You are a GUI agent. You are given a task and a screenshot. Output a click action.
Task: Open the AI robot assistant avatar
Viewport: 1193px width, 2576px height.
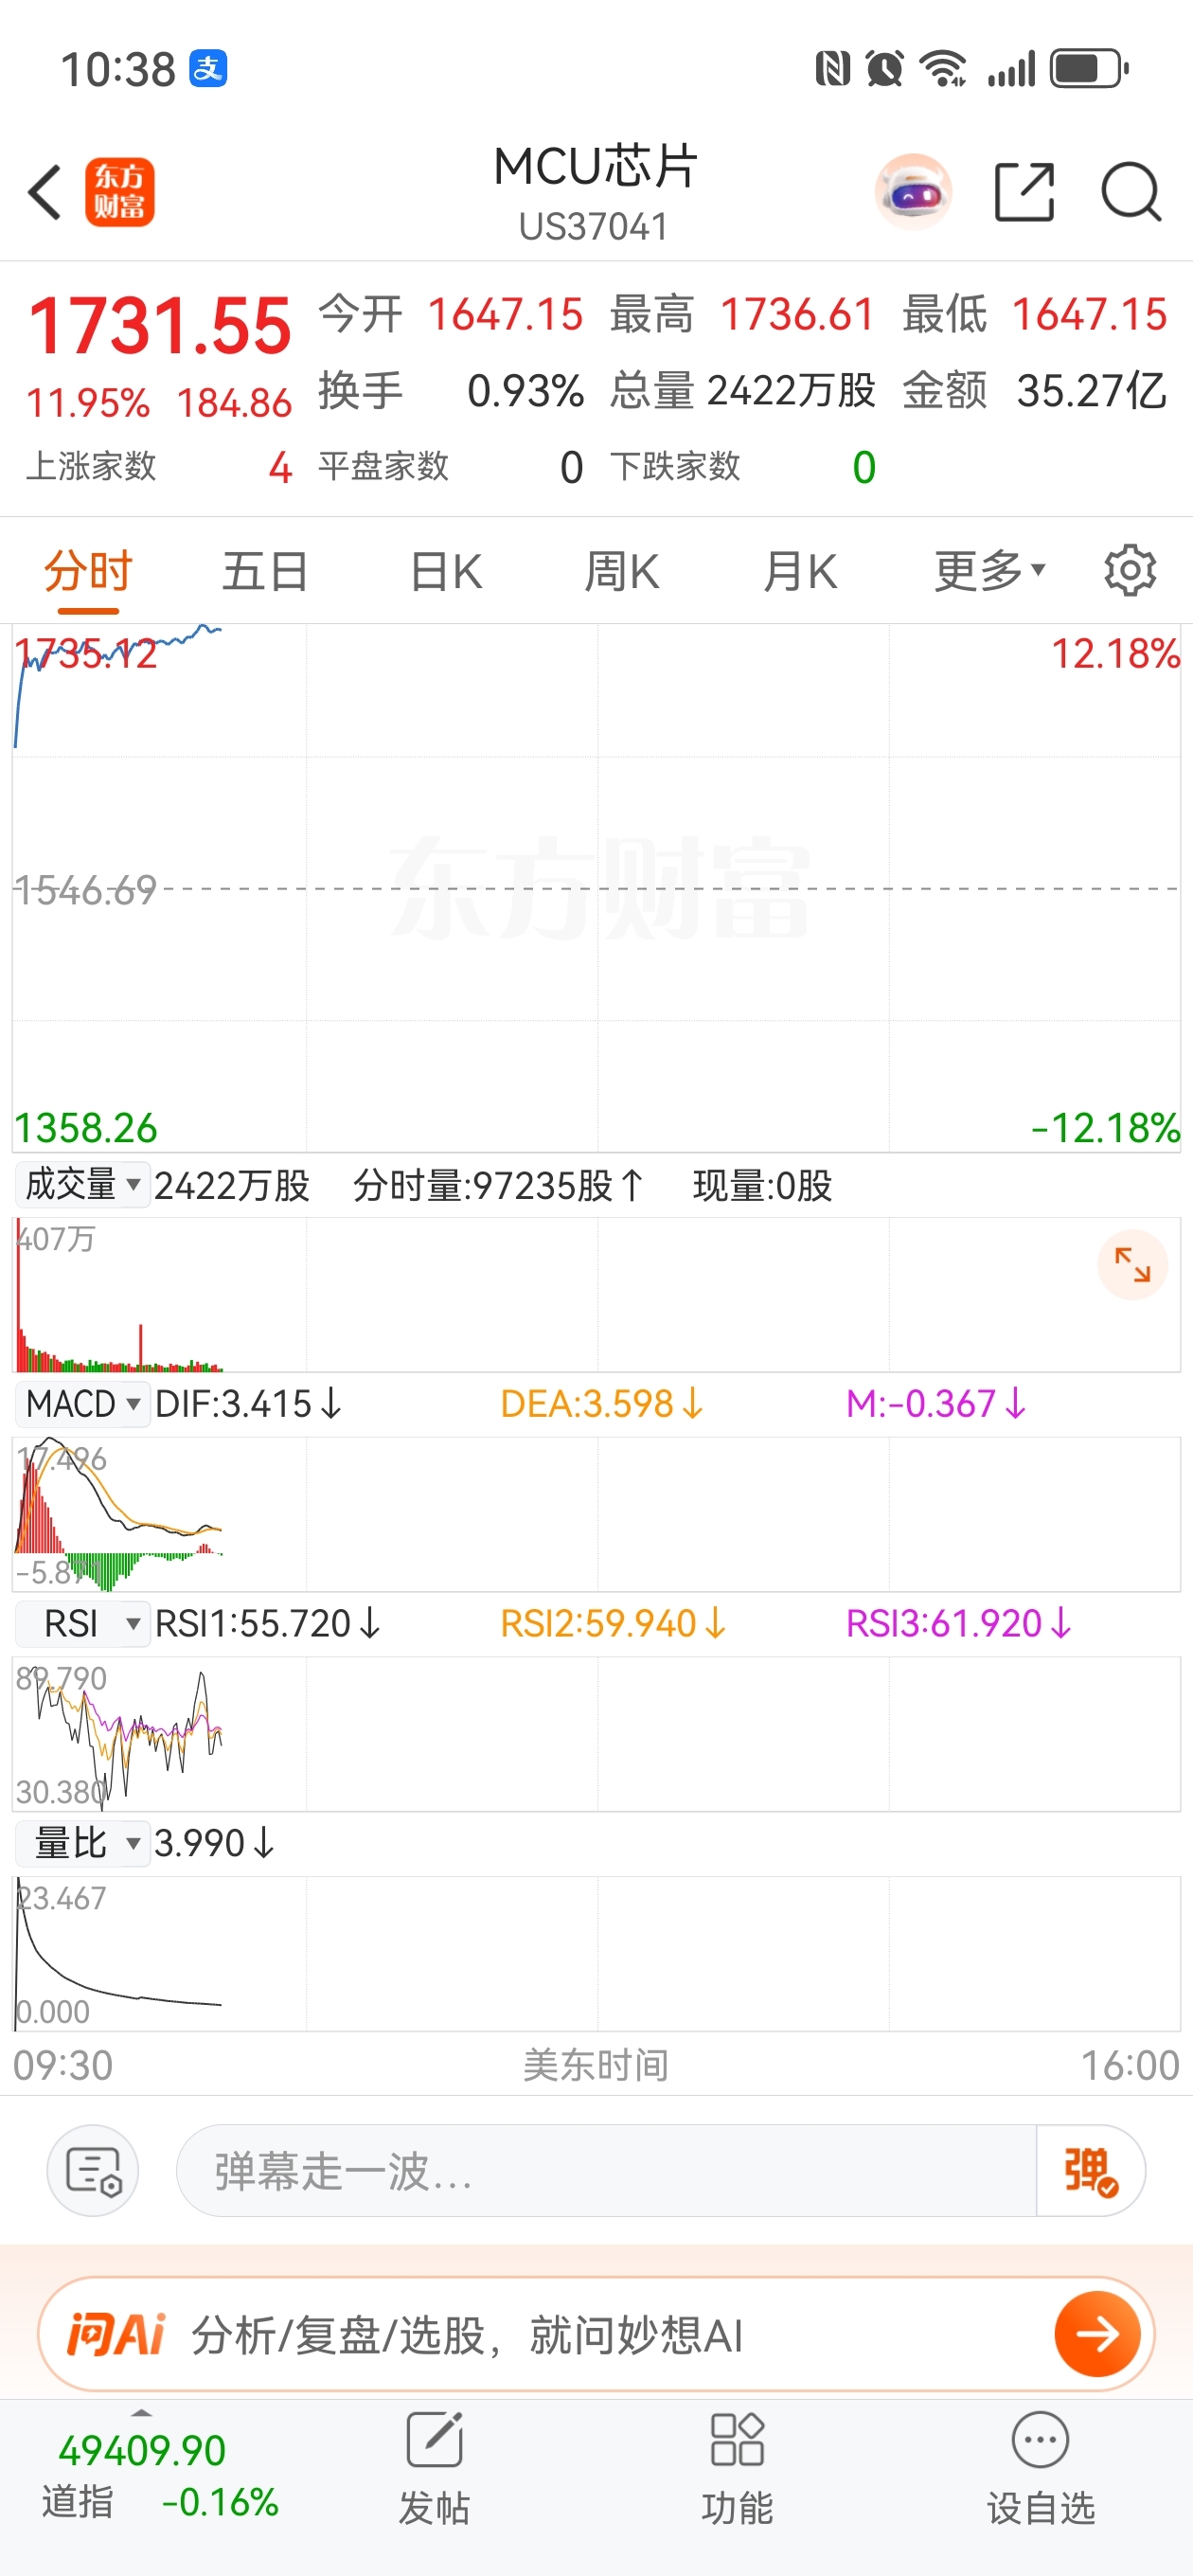tap(912, 192)
